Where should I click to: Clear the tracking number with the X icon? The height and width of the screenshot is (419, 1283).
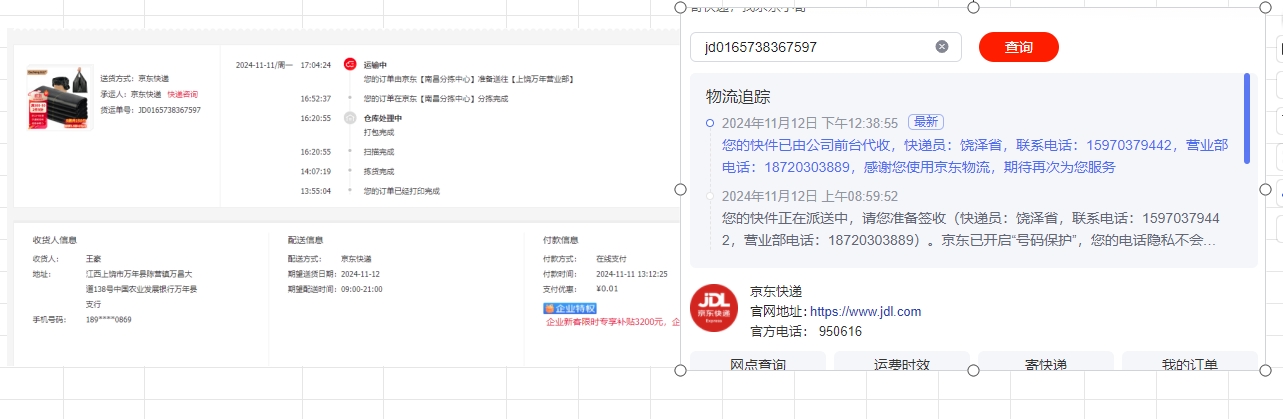pyautogui.click(x=941, y=47)
